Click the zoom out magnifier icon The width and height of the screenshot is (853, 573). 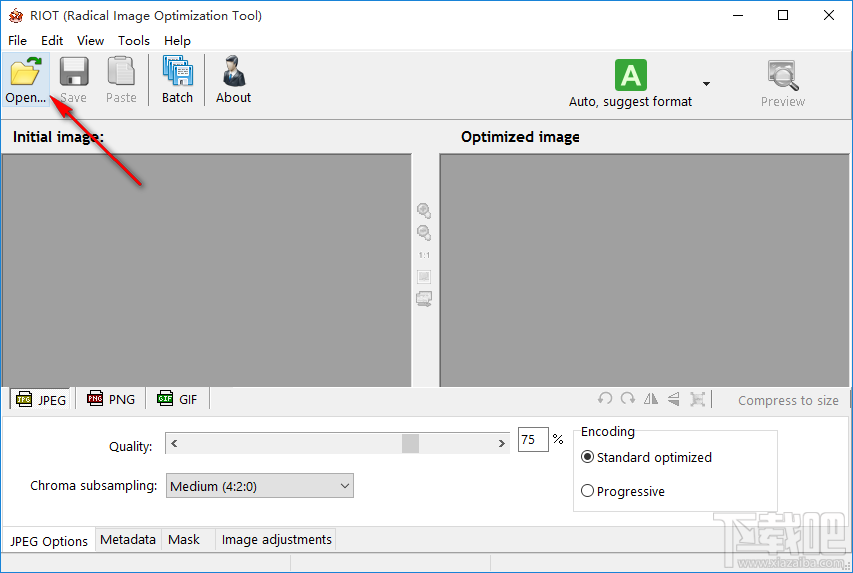[x=424, y=233]
